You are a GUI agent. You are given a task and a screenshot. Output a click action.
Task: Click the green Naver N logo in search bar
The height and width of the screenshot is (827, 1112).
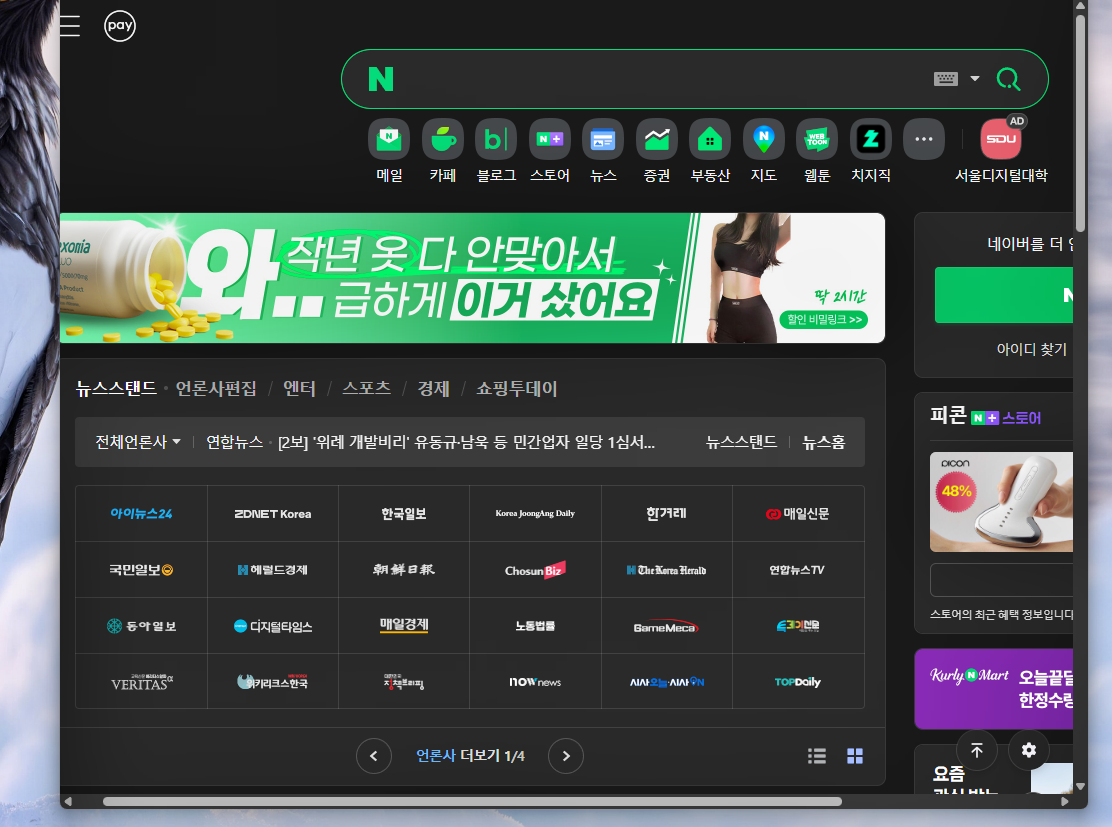tap(381, 79)
